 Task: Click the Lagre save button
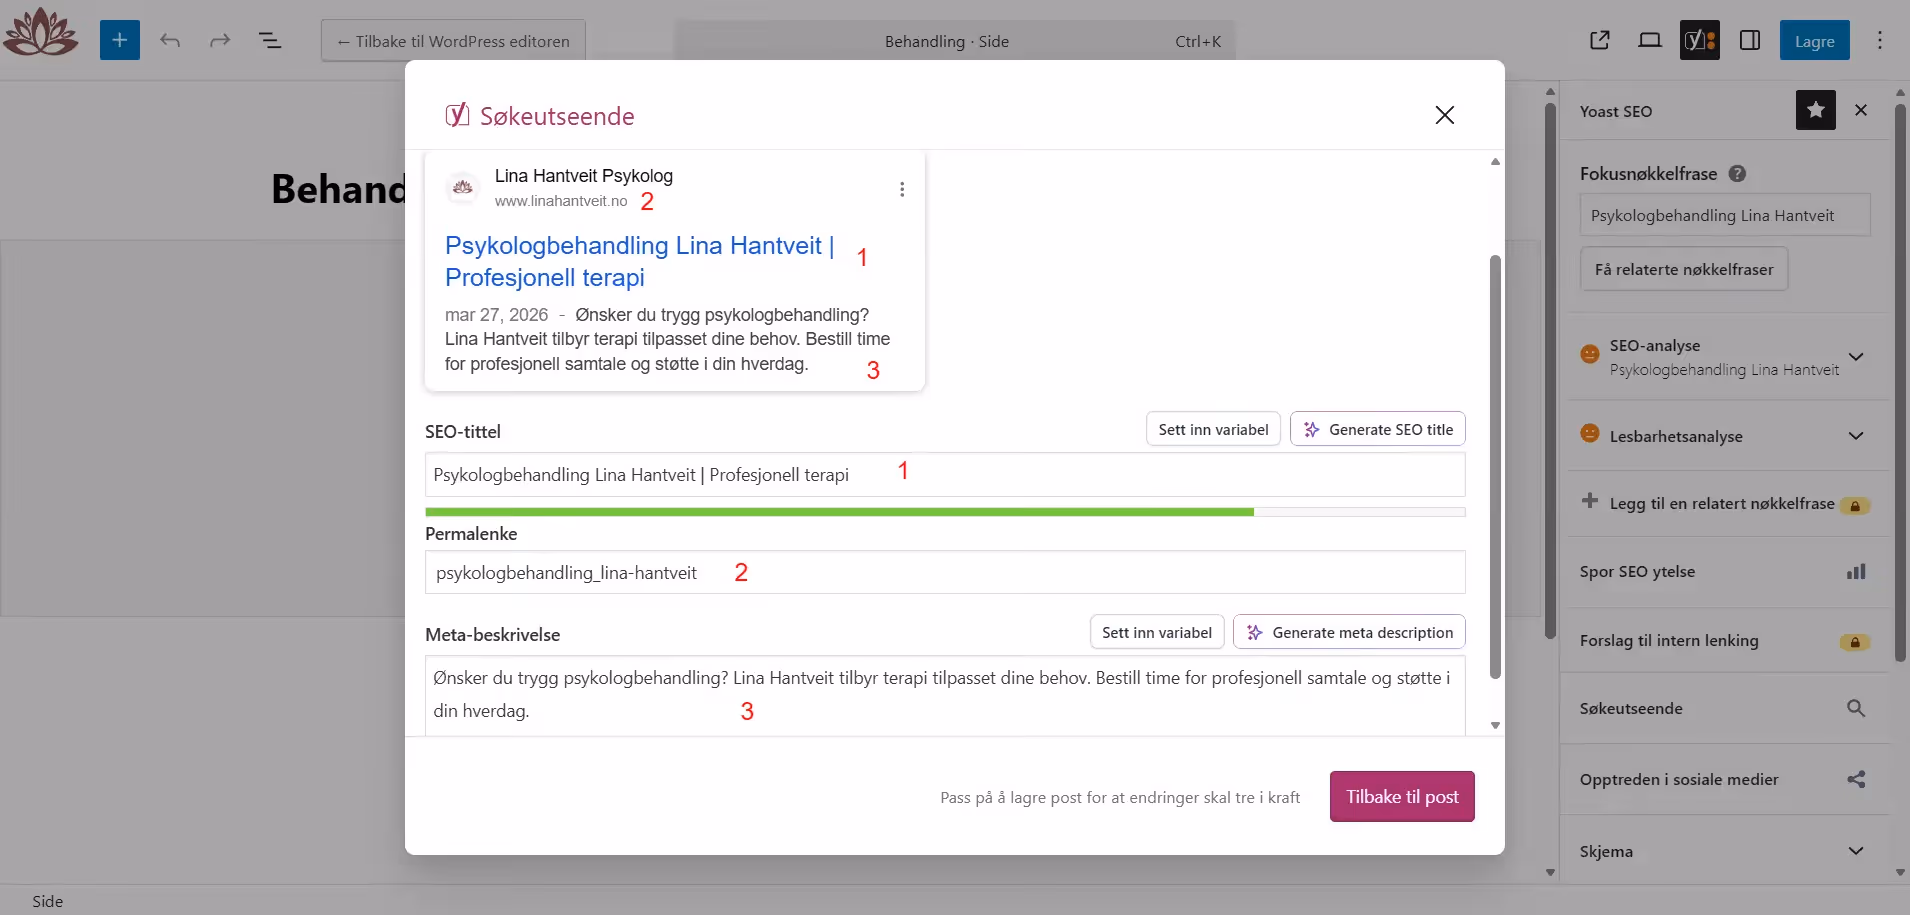(1814, 41)
